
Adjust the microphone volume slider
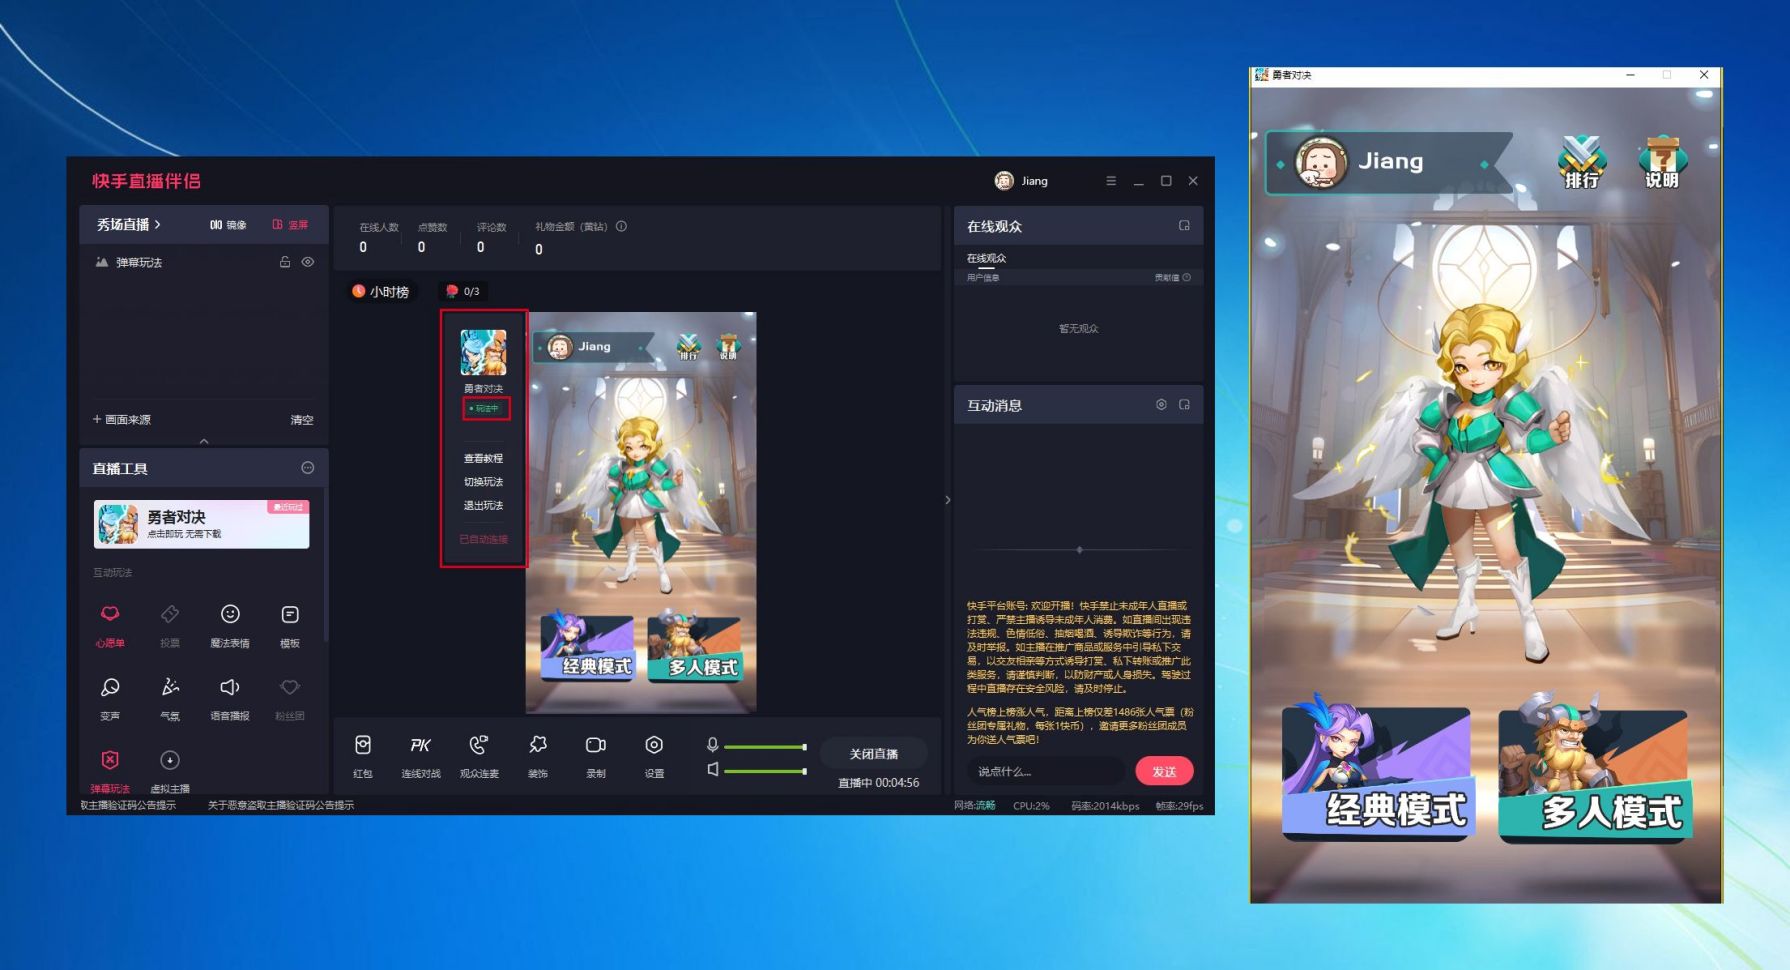(765, 747)
